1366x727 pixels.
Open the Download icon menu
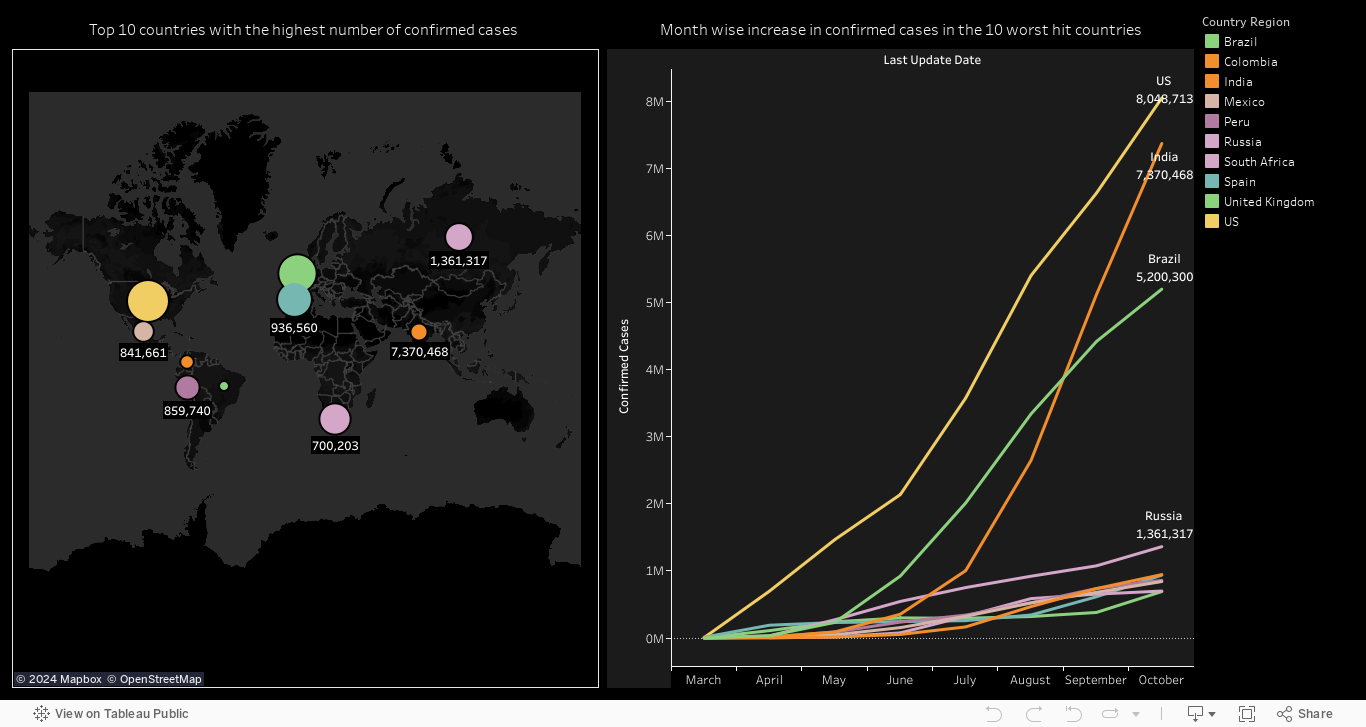pyautogui.click(x=1195, y=714)
